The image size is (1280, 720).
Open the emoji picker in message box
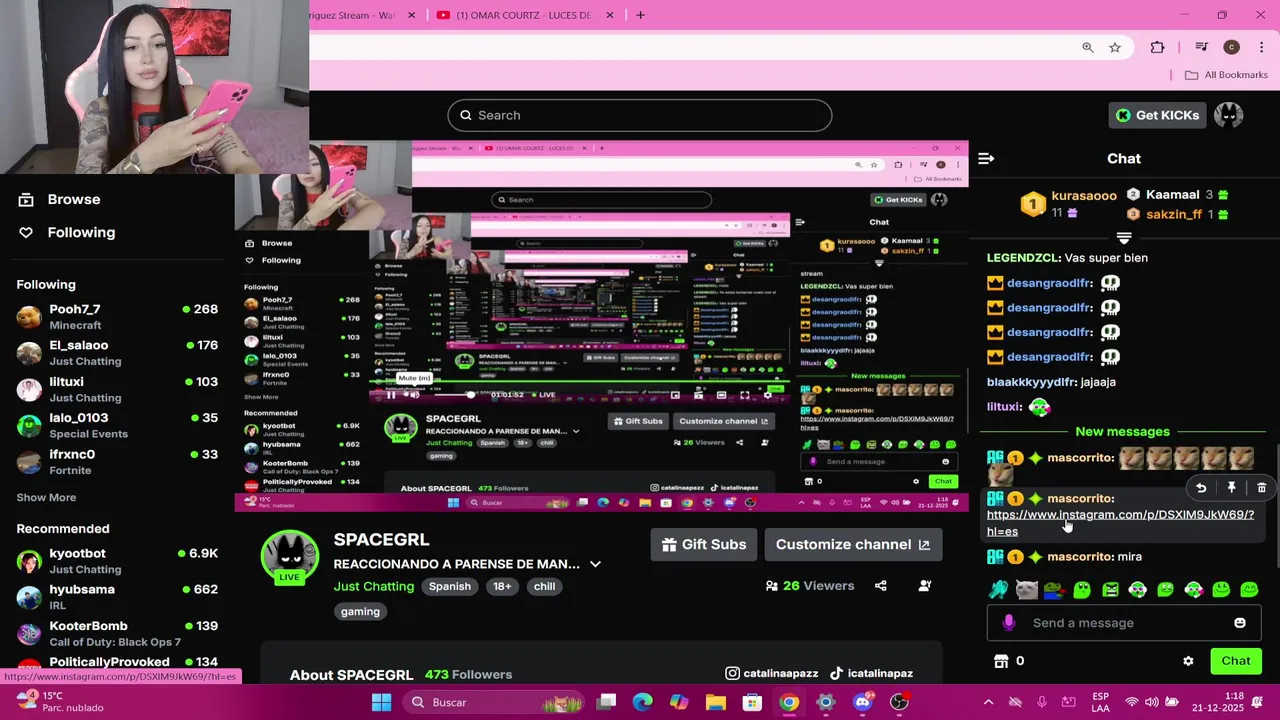pyautogui.click(x=1240, y=623)
